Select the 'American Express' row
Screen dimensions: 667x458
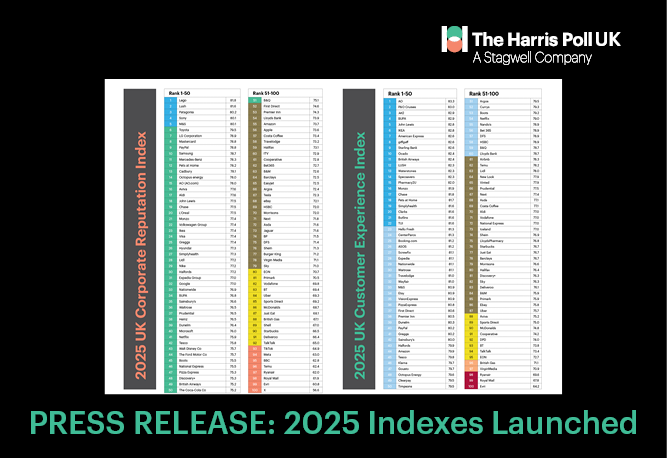click(x=420, y=136)
